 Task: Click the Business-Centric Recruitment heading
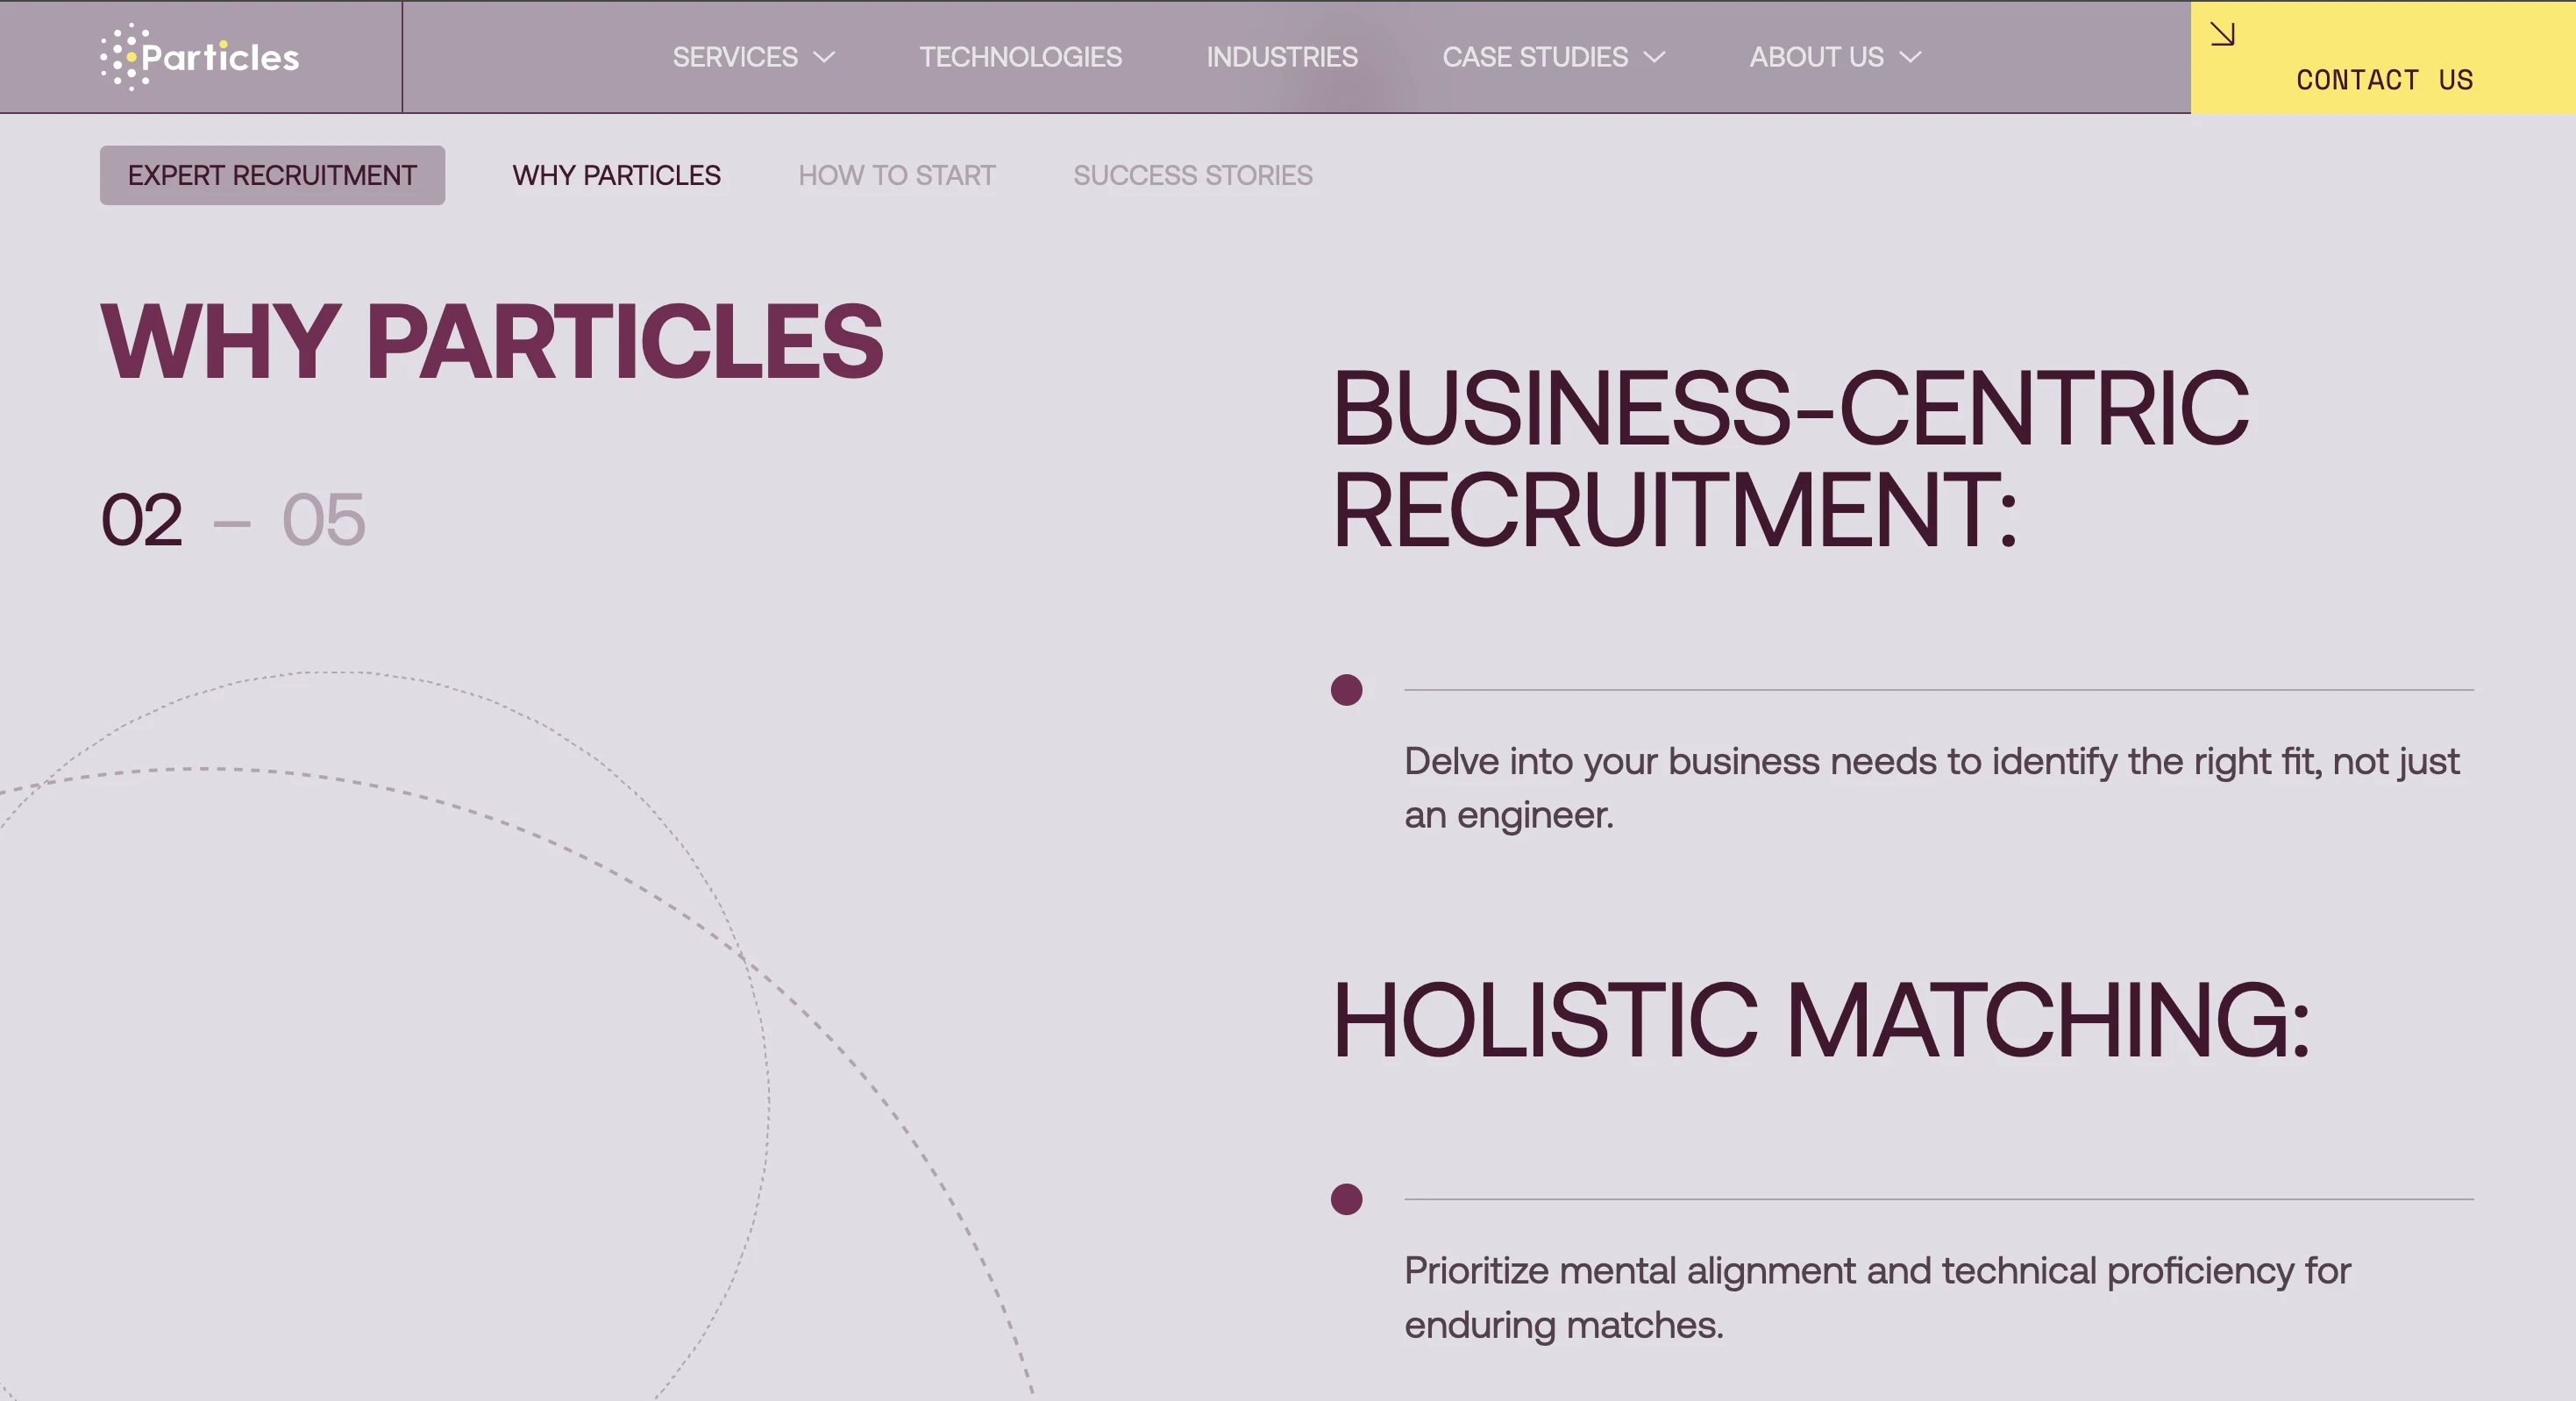click(1790, 458)
